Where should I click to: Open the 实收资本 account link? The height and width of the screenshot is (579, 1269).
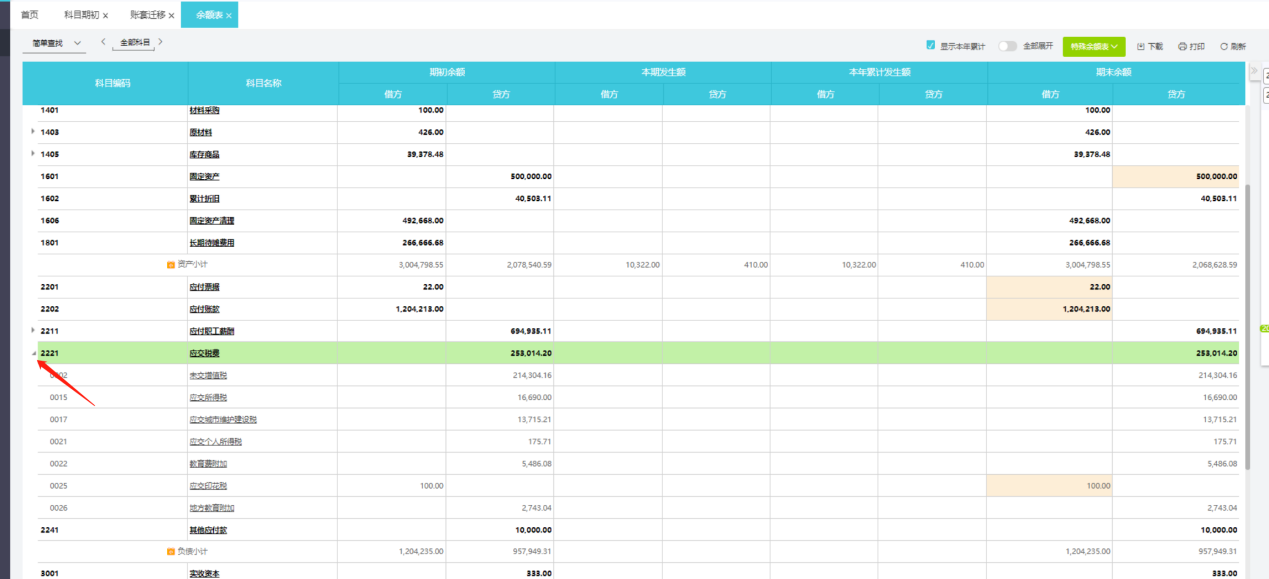(x=204, y=573)
